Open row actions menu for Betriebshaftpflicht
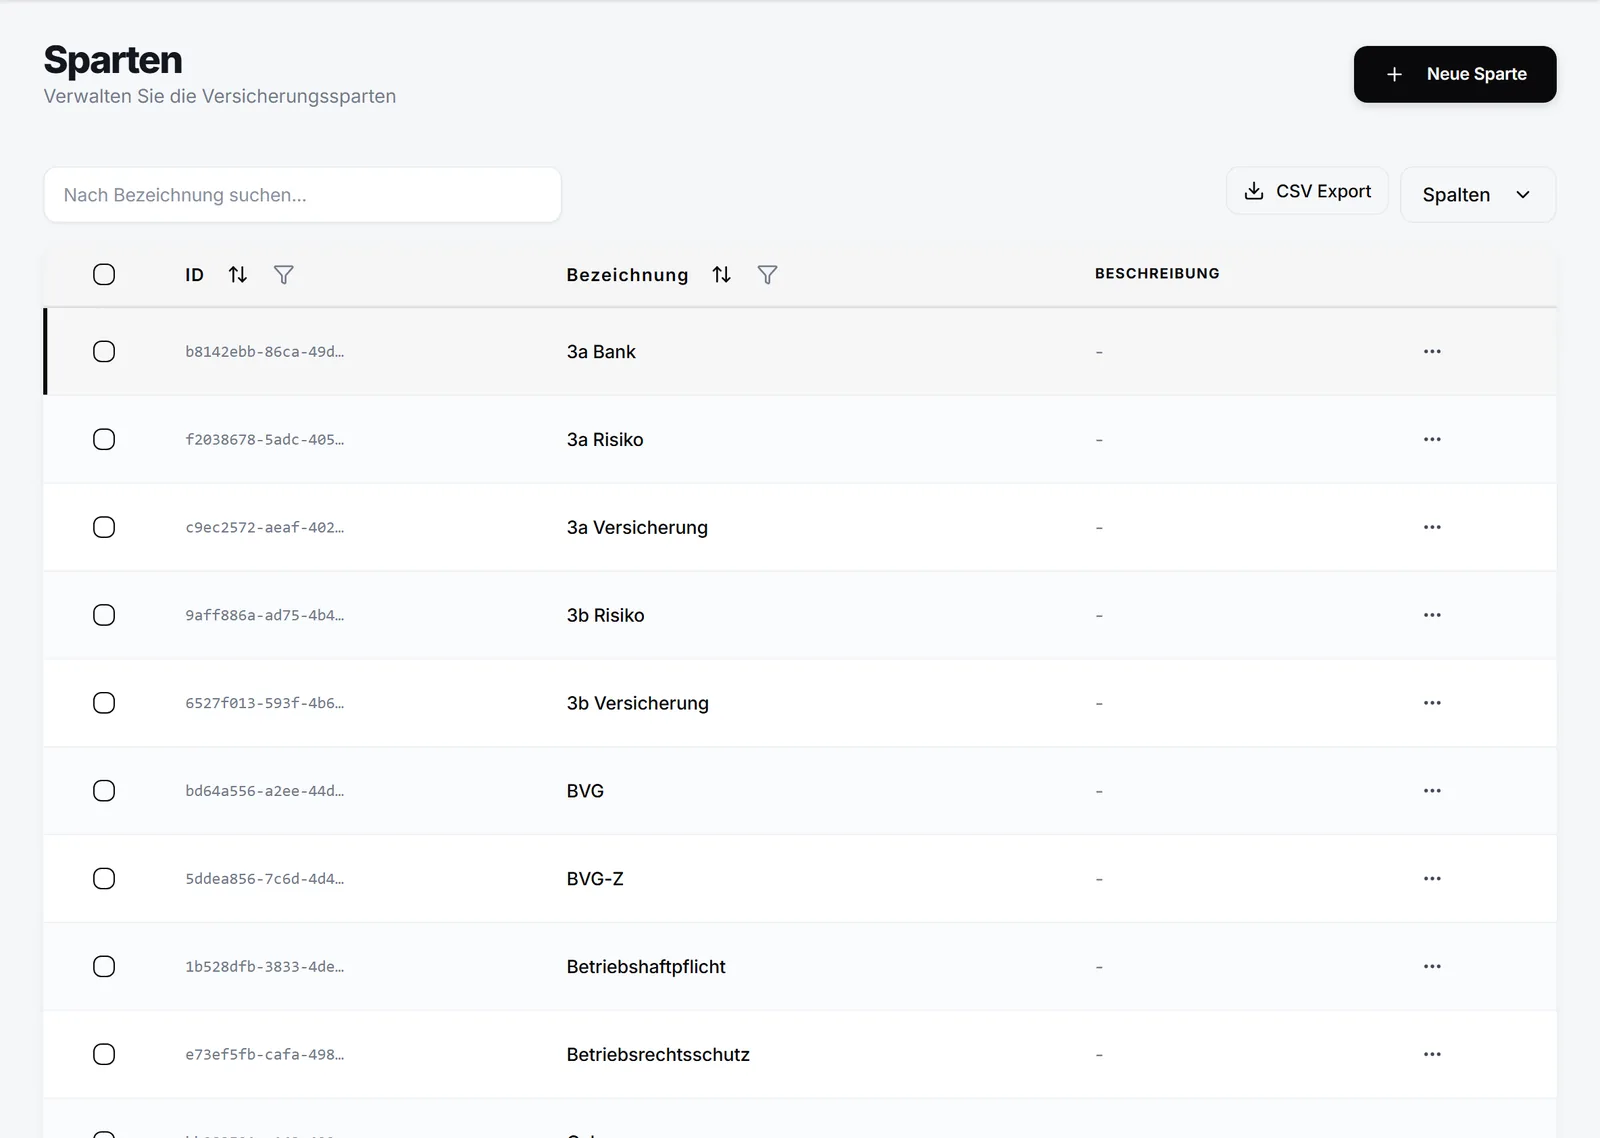 pyautogui.click(x=1432, y=967)
